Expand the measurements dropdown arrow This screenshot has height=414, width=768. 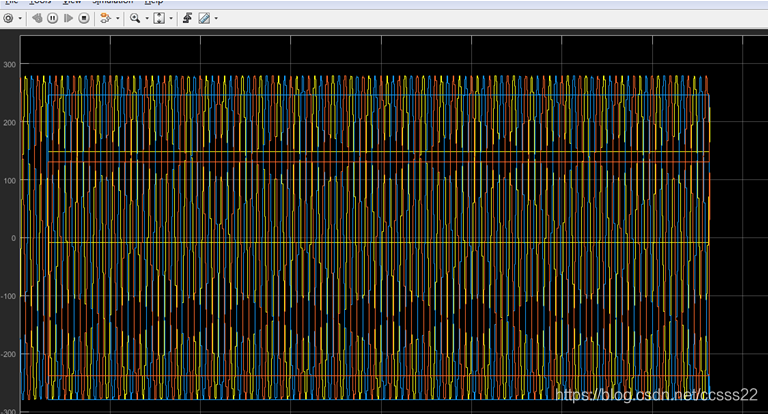pos(216,19)
